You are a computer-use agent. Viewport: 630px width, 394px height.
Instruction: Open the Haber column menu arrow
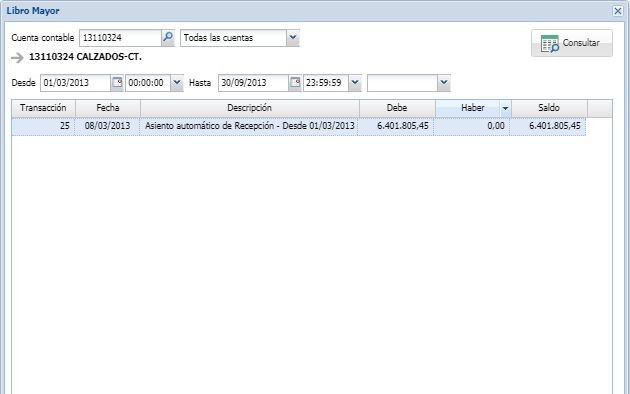(x=505, y=108)
